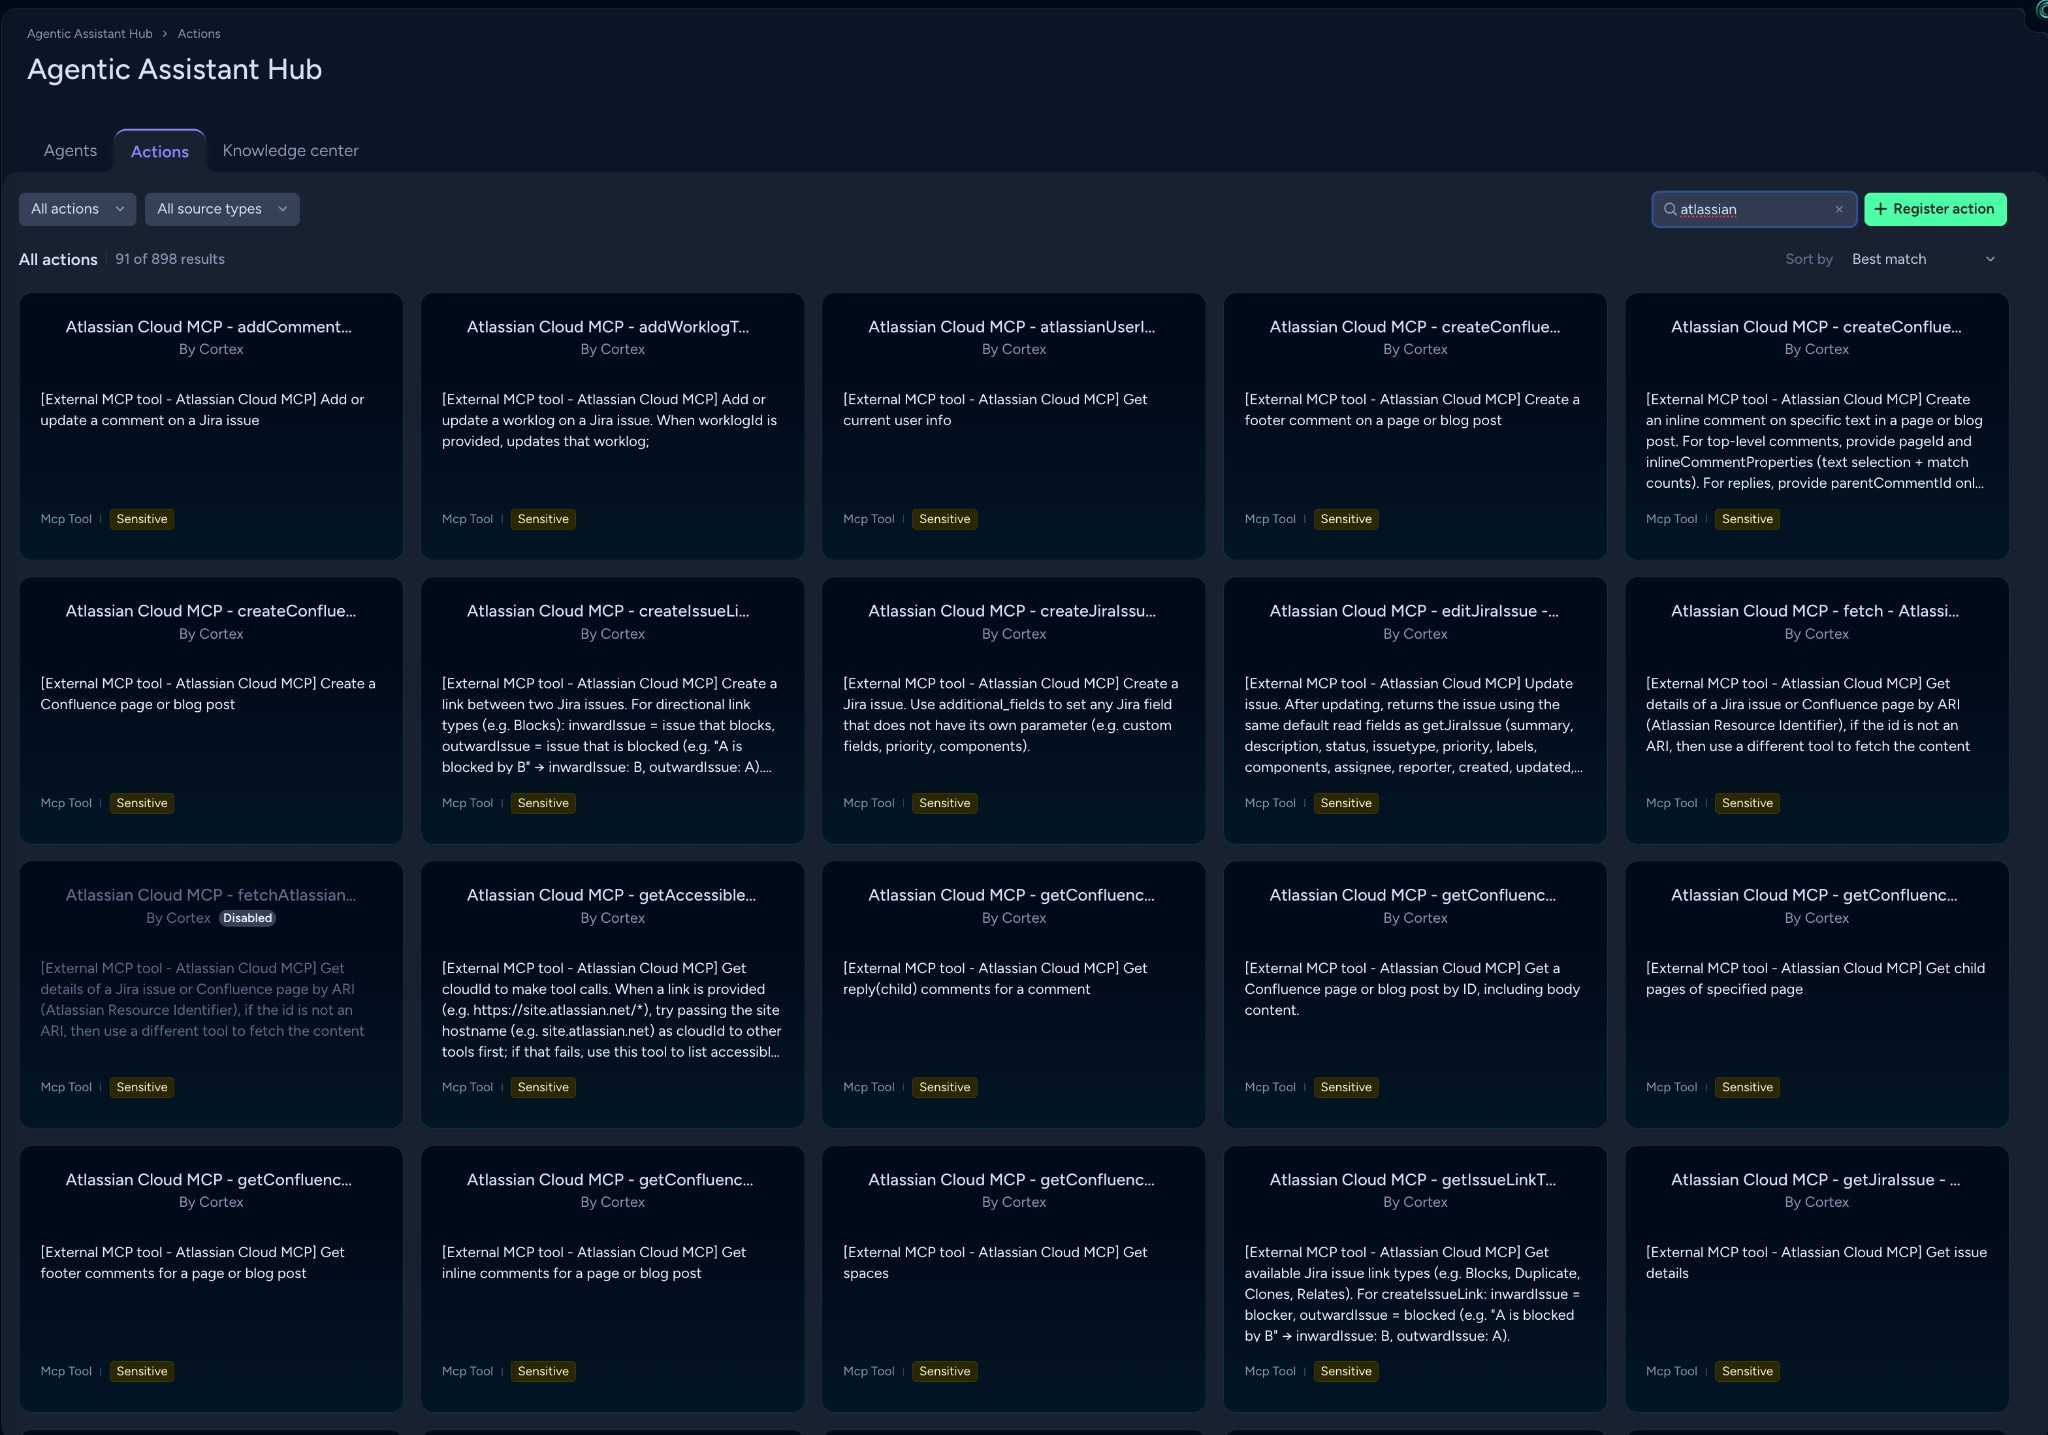Open the addWorklogT... action card title
2048x1435 pixels.
[x=608, y=327]
